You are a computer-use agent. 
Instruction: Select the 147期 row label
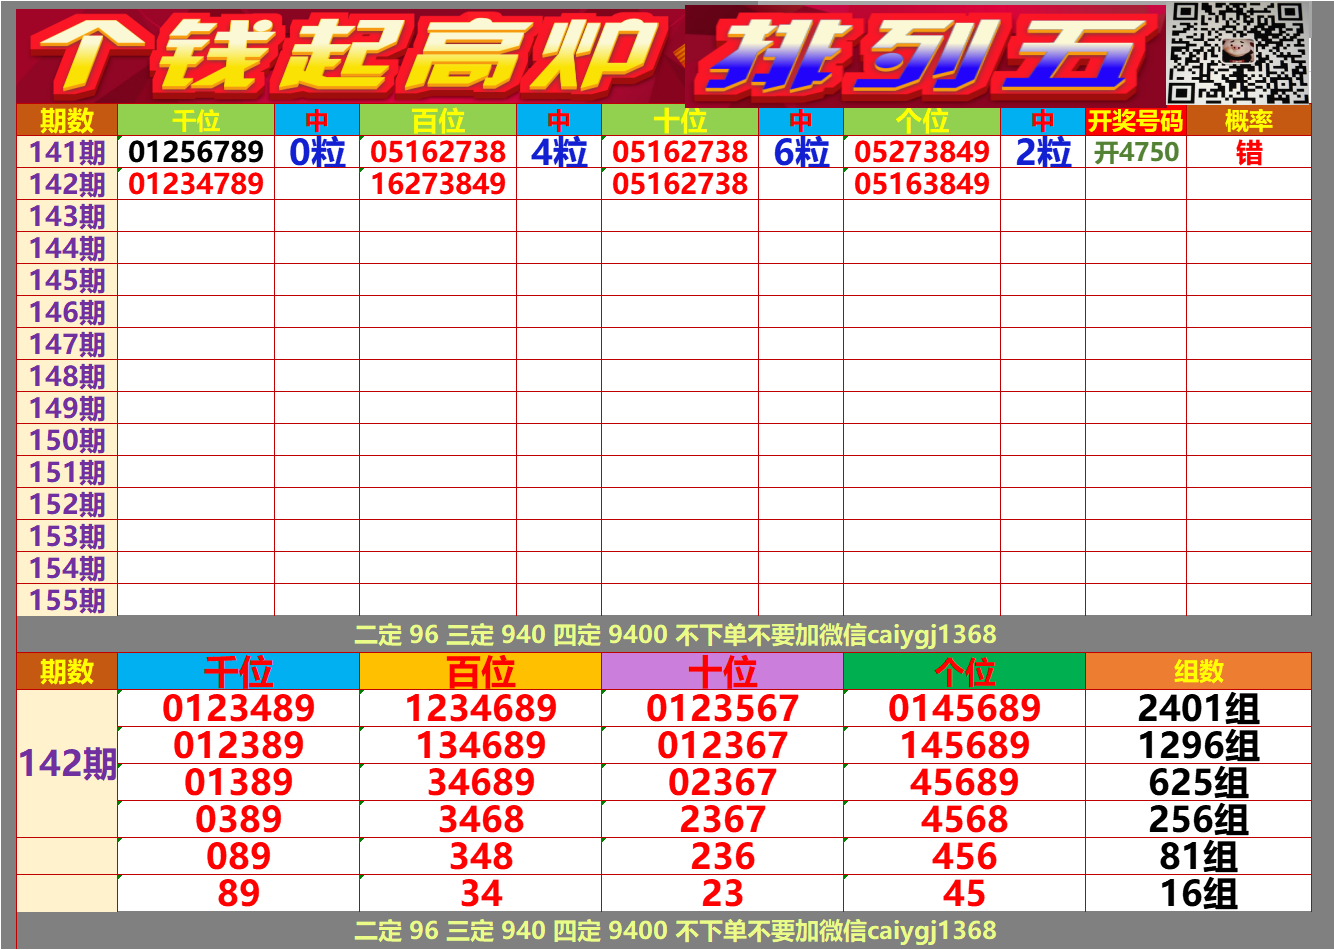pyautogui.click(x=67, y=344)
